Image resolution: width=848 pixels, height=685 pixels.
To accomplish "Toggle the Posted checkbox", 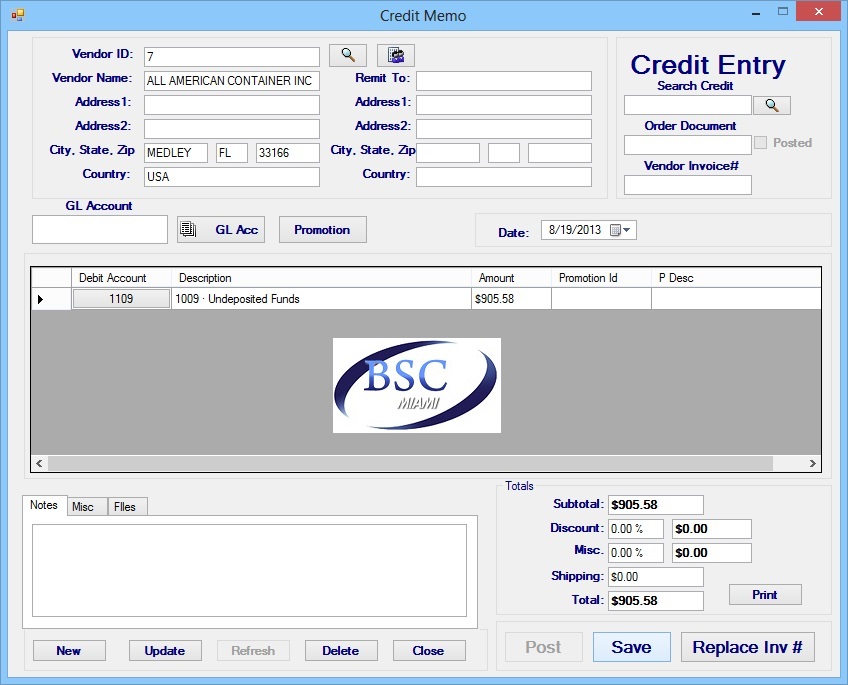I will pyautogui.click(x=760, y=143).
